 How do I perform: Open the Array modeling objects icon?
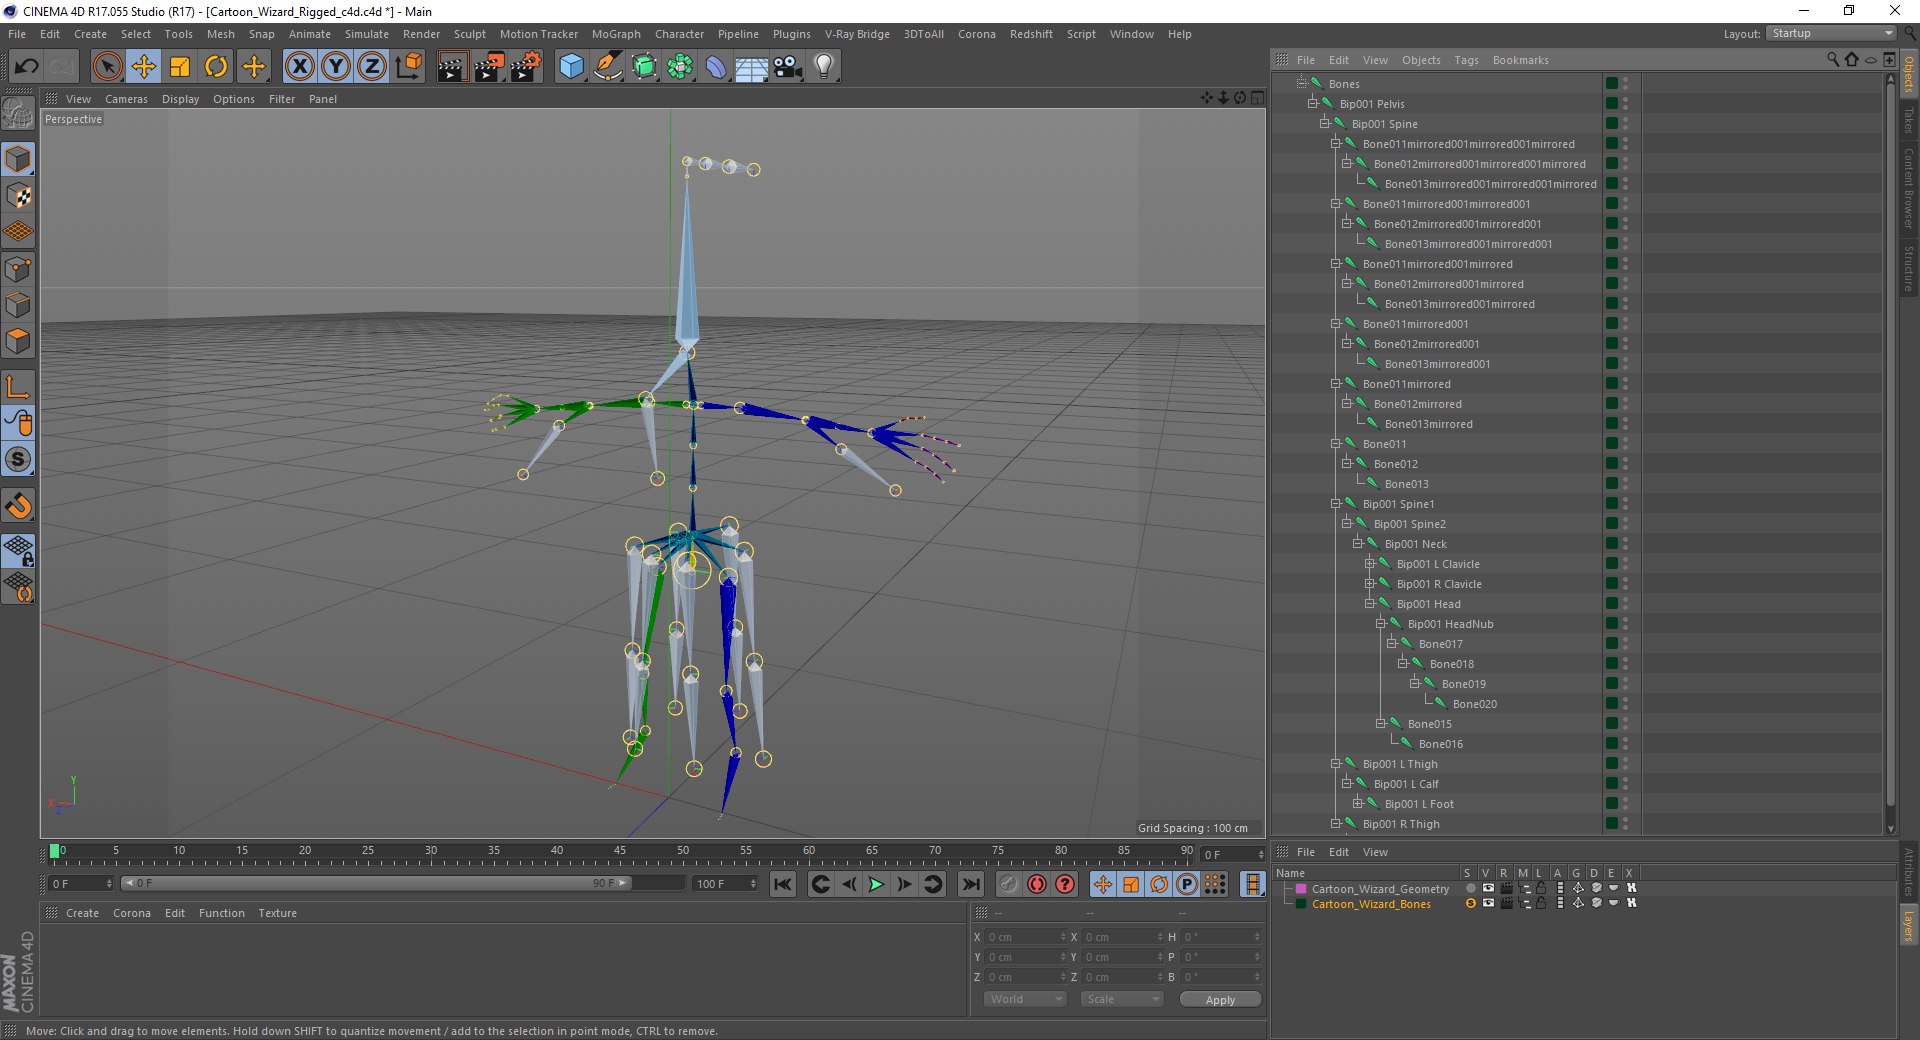tap(680, 67)
